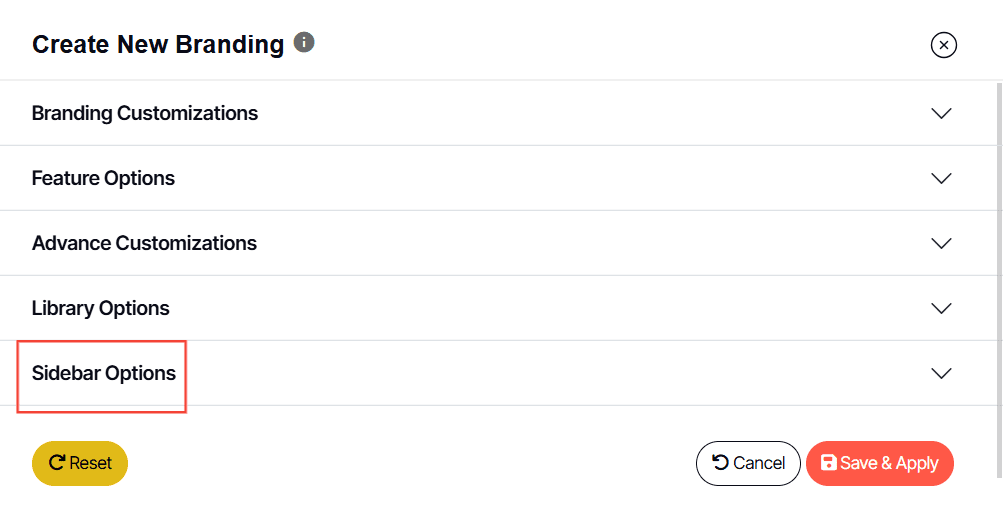Expand Branding Customizations using its chevron
This screenshot has width=1003, height=530.
pyautogui.click(x=941, y=113)
